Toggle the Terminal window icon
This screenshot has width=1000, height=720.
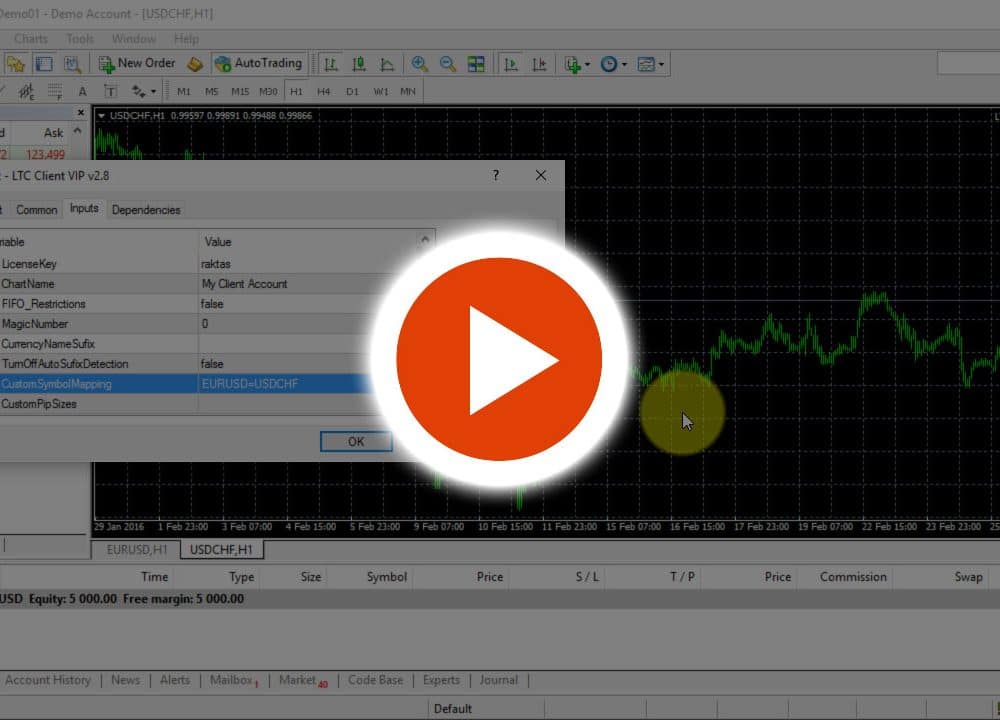pyautogui.click(x=44, y=64)
